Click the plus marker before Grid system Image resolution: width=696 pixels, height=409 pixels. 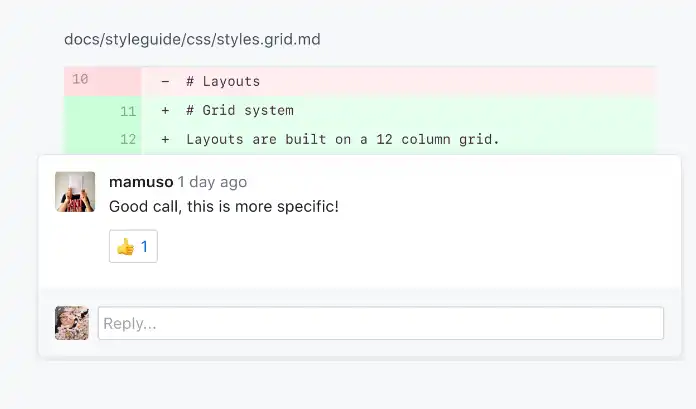click(x=165, y=110)
